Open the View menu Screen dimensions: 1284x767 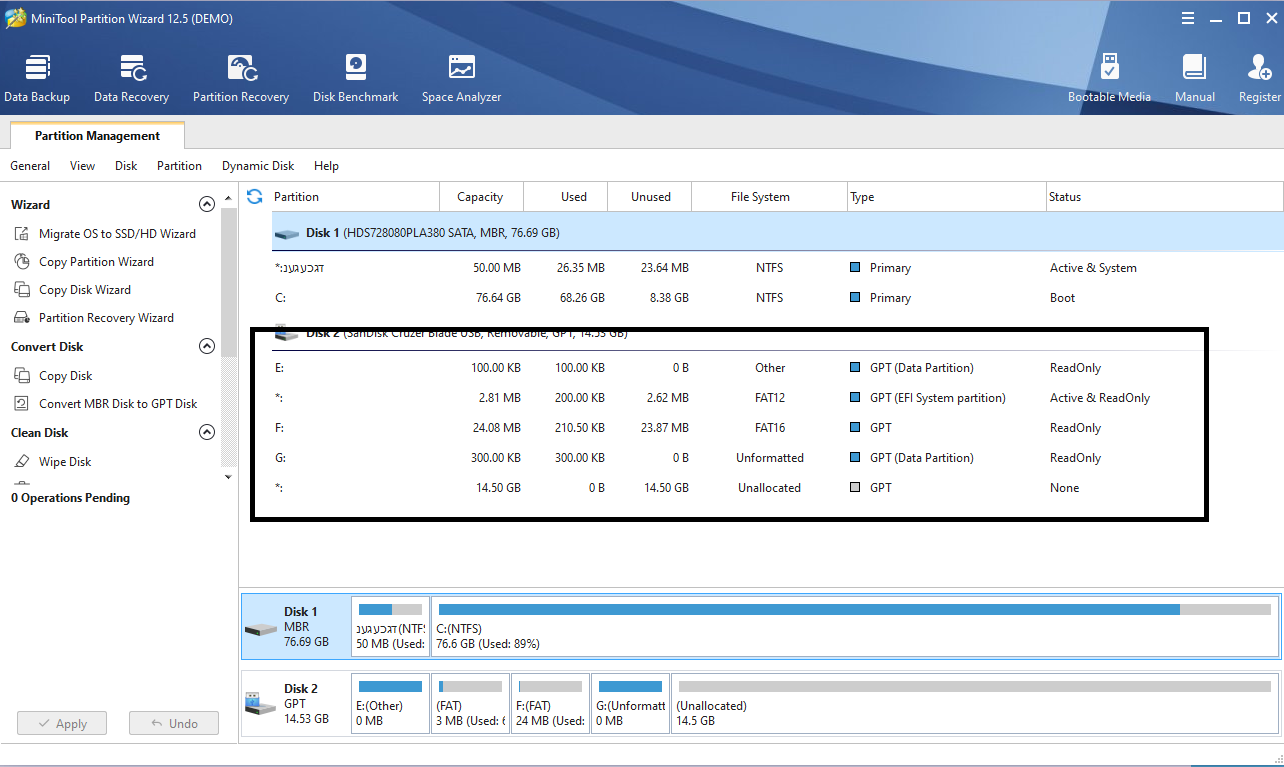point(83,166)
